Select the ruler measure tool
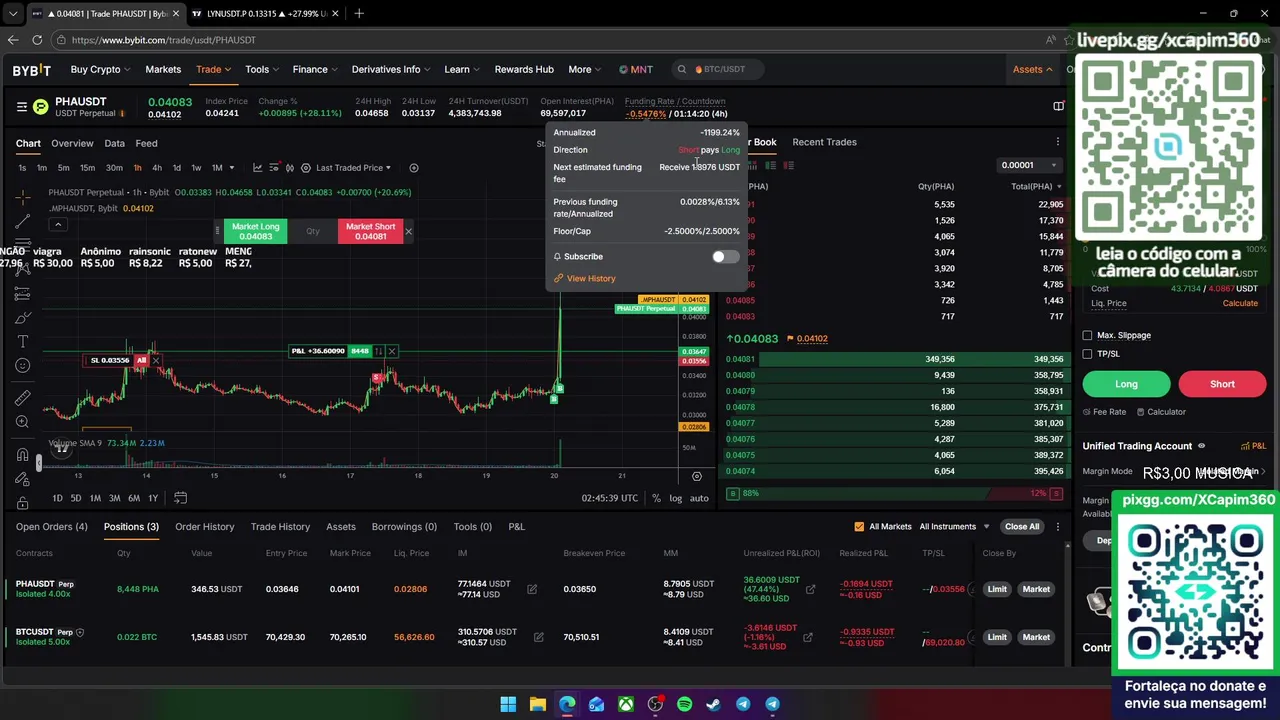The width and height of the screenshot is (1280, 720). 22,398
